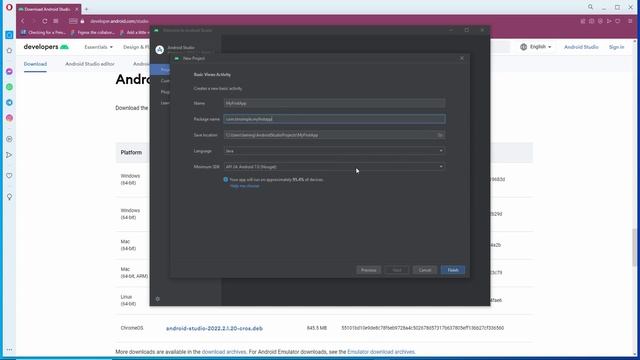
Task: Click the padlock icon in address bar
Action: [x=82, y=21]
